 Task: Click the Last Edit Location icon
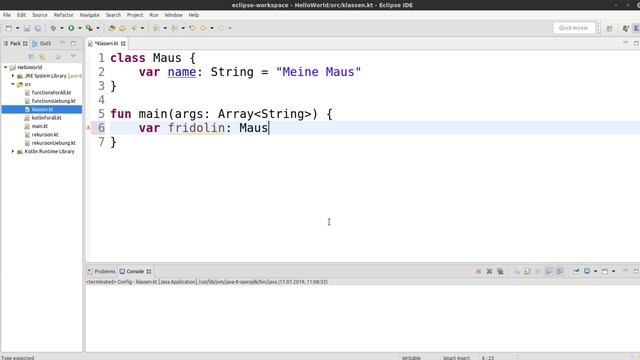[192, 28]
